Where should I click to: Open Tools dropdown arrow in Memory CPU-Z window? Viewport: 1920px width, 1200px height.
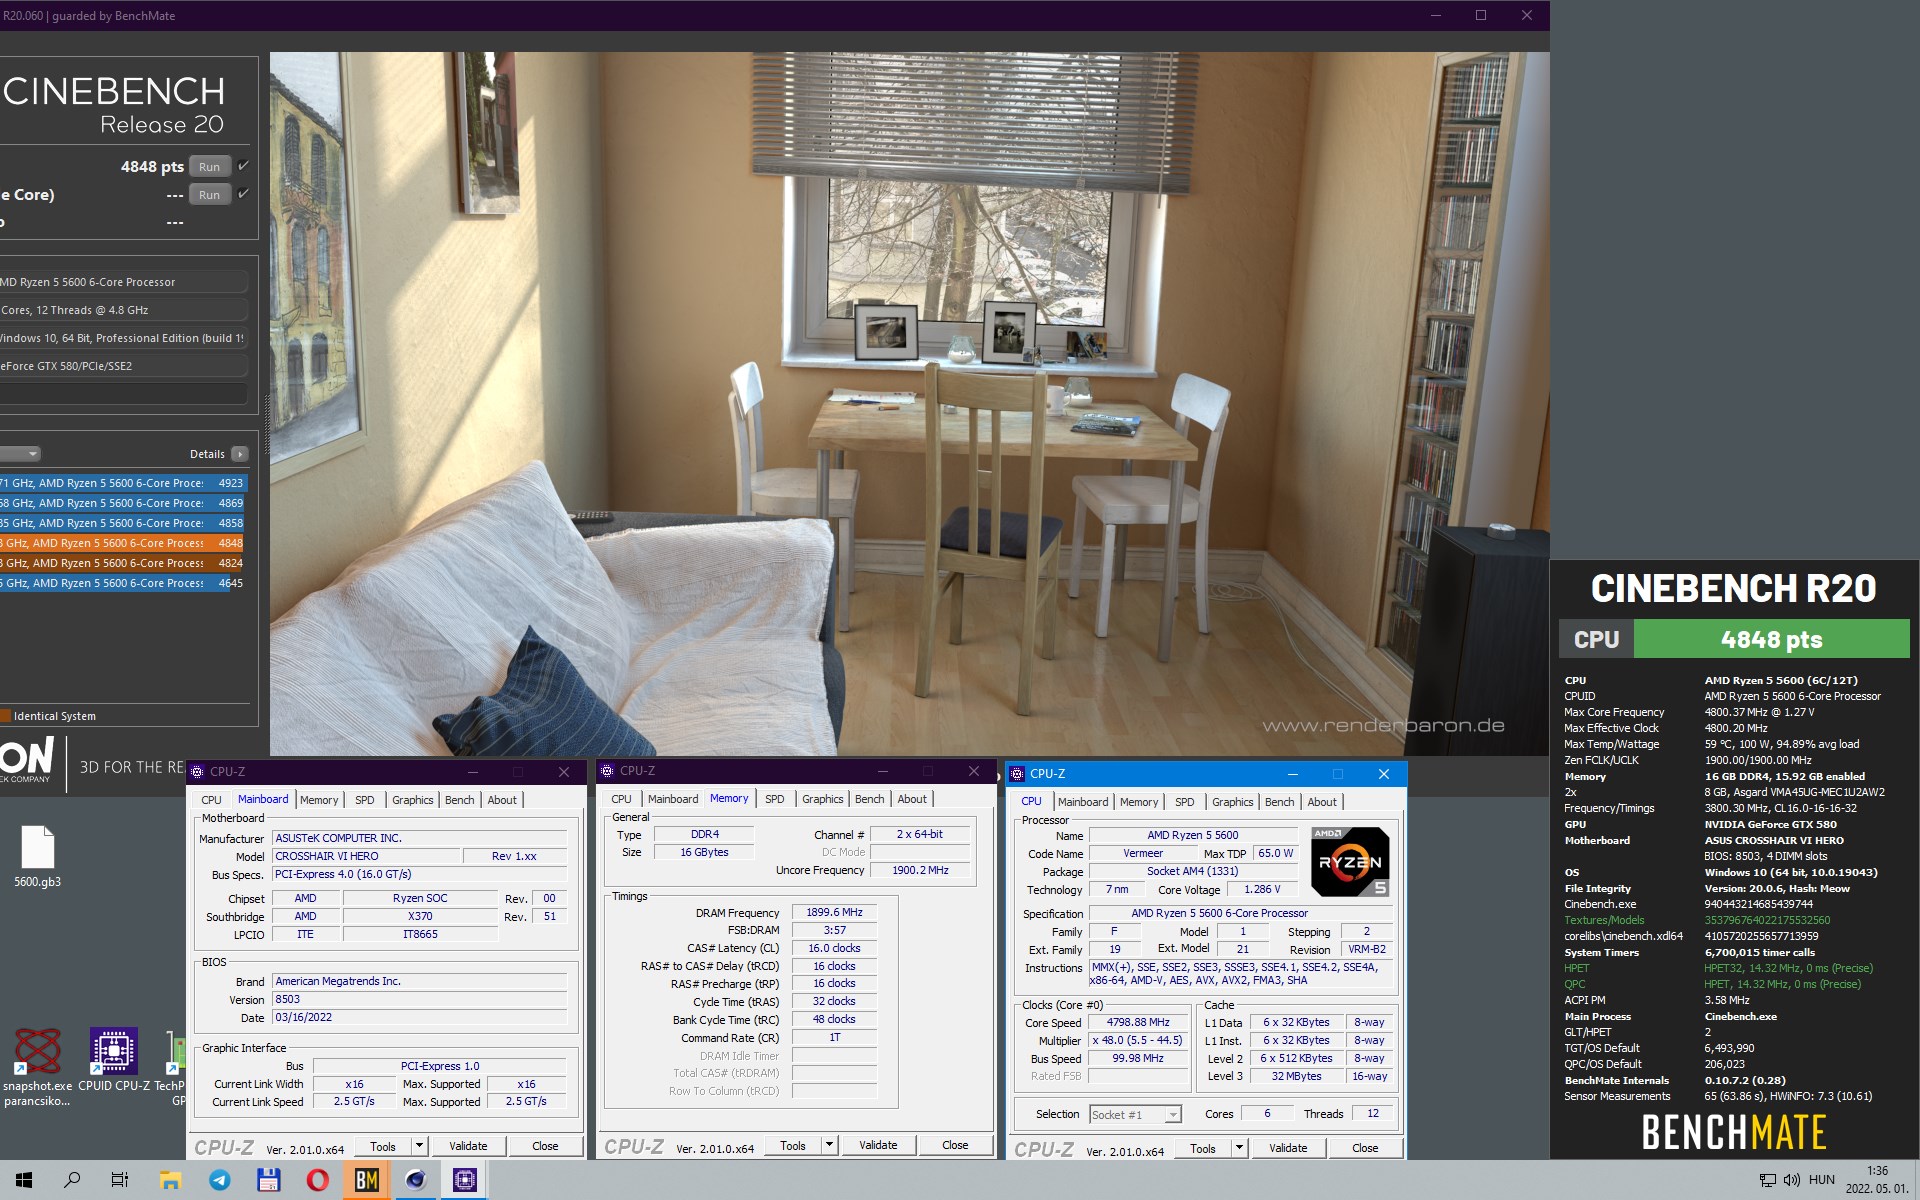[x=830, y=1145]
